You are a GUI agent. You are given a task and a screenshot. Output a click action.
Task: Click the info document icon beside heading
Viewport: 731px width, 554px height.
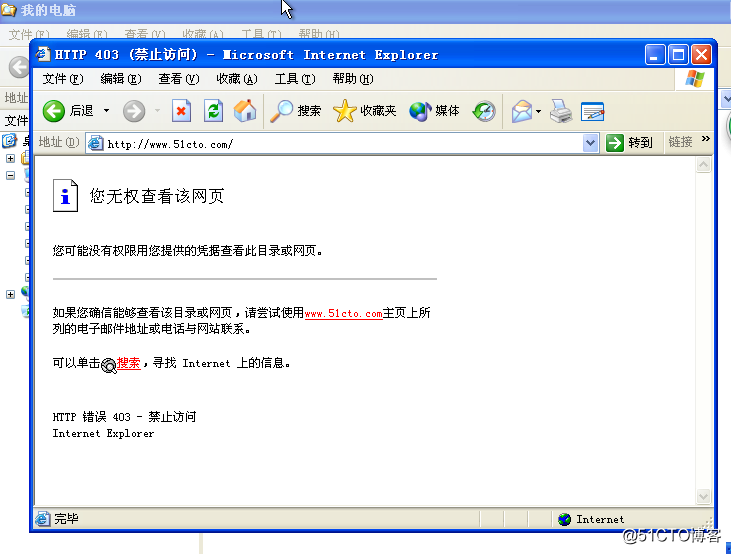[65, 195]
